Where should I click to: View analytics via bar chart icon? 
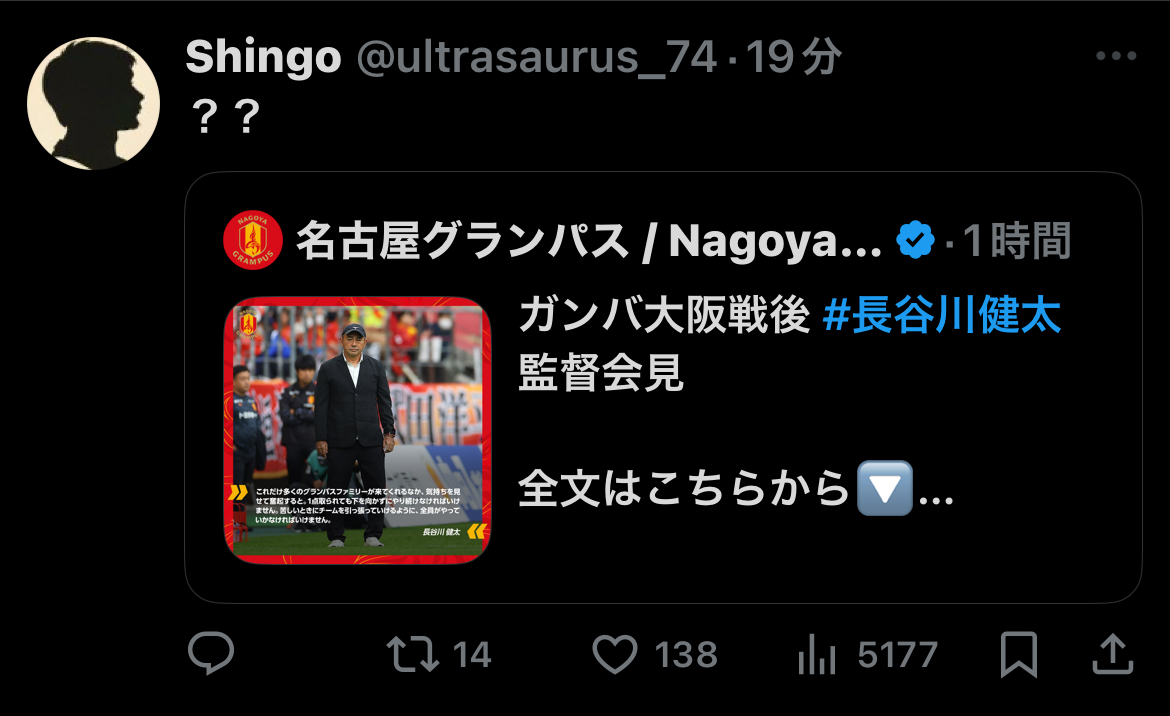[816, 655]
